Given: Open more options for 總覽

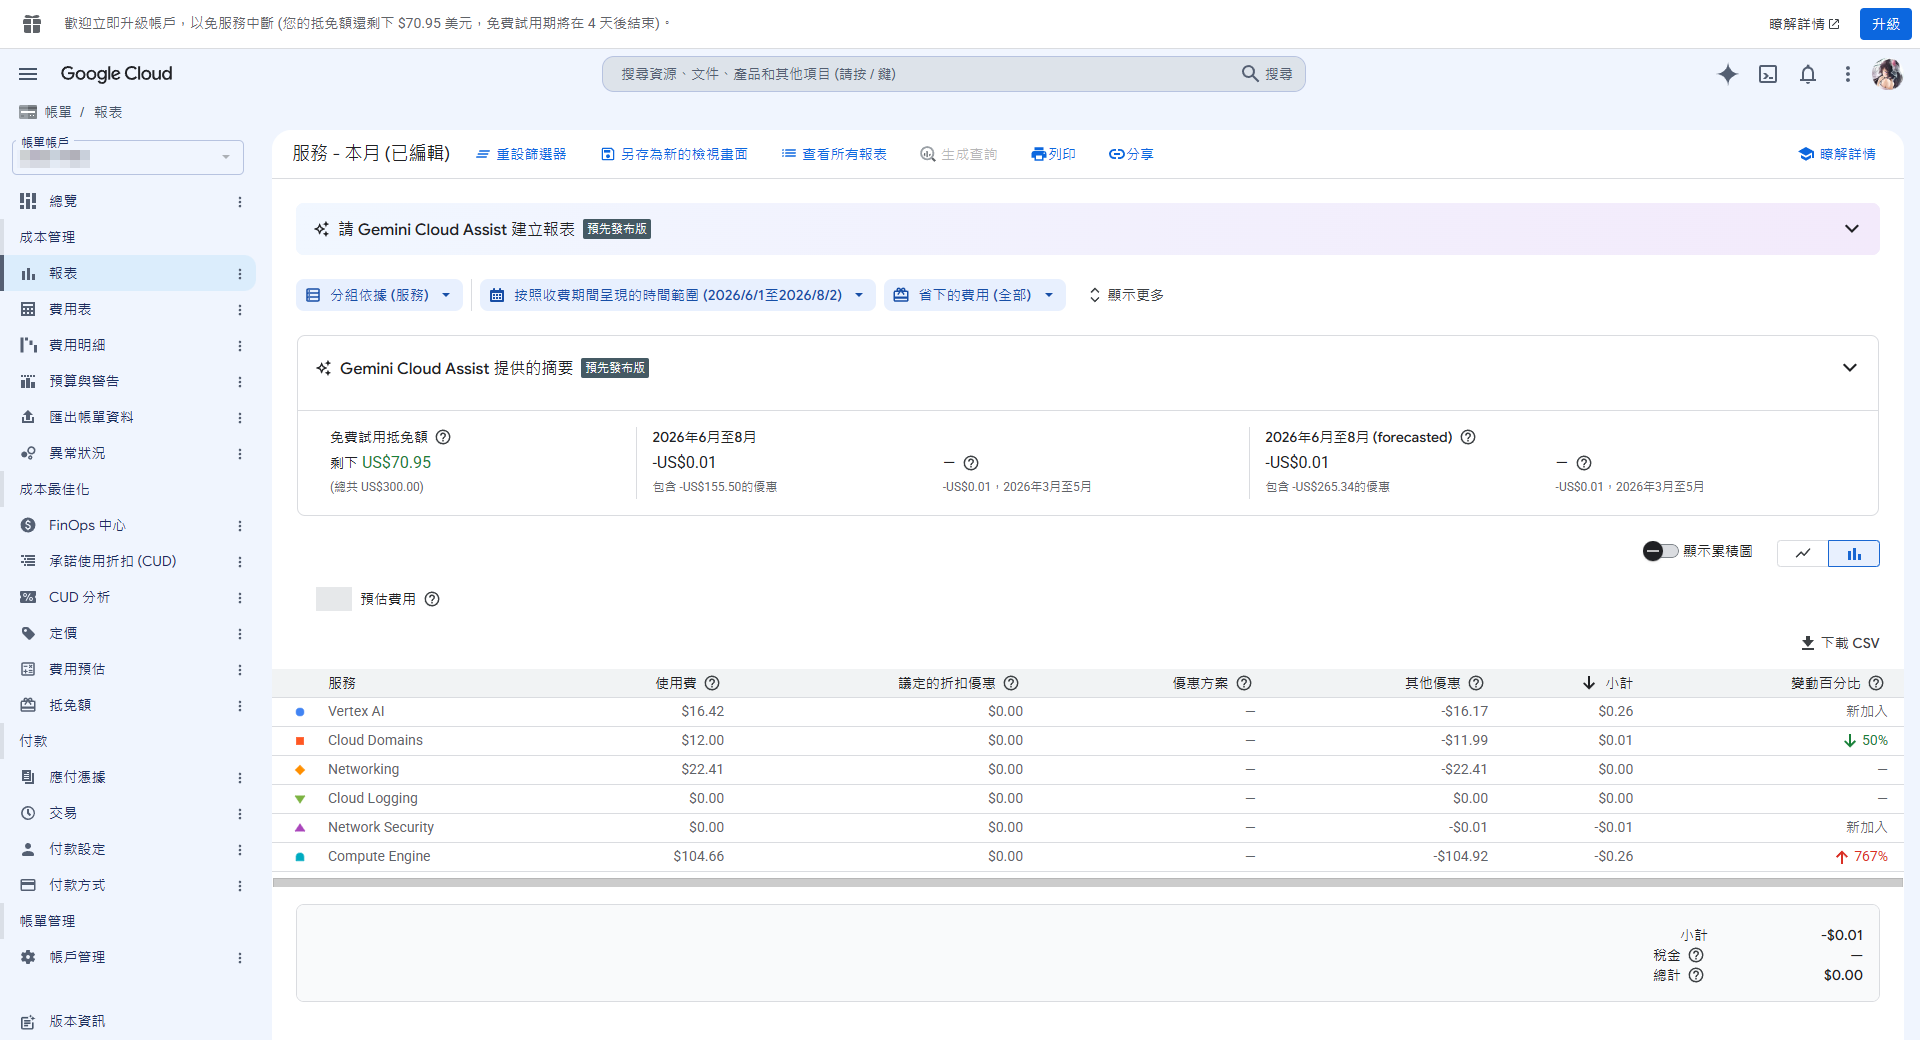Looking at the screenshot, I should pos(240,202).
